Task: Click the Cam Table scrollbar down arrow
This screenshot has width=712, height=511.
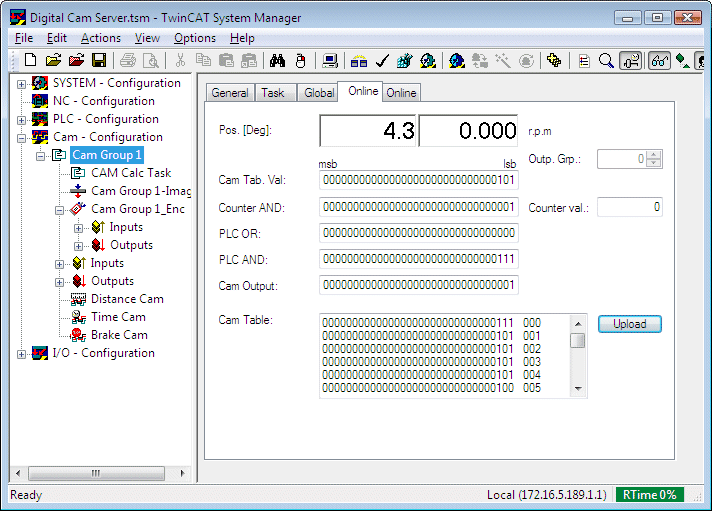Action: 578,388
